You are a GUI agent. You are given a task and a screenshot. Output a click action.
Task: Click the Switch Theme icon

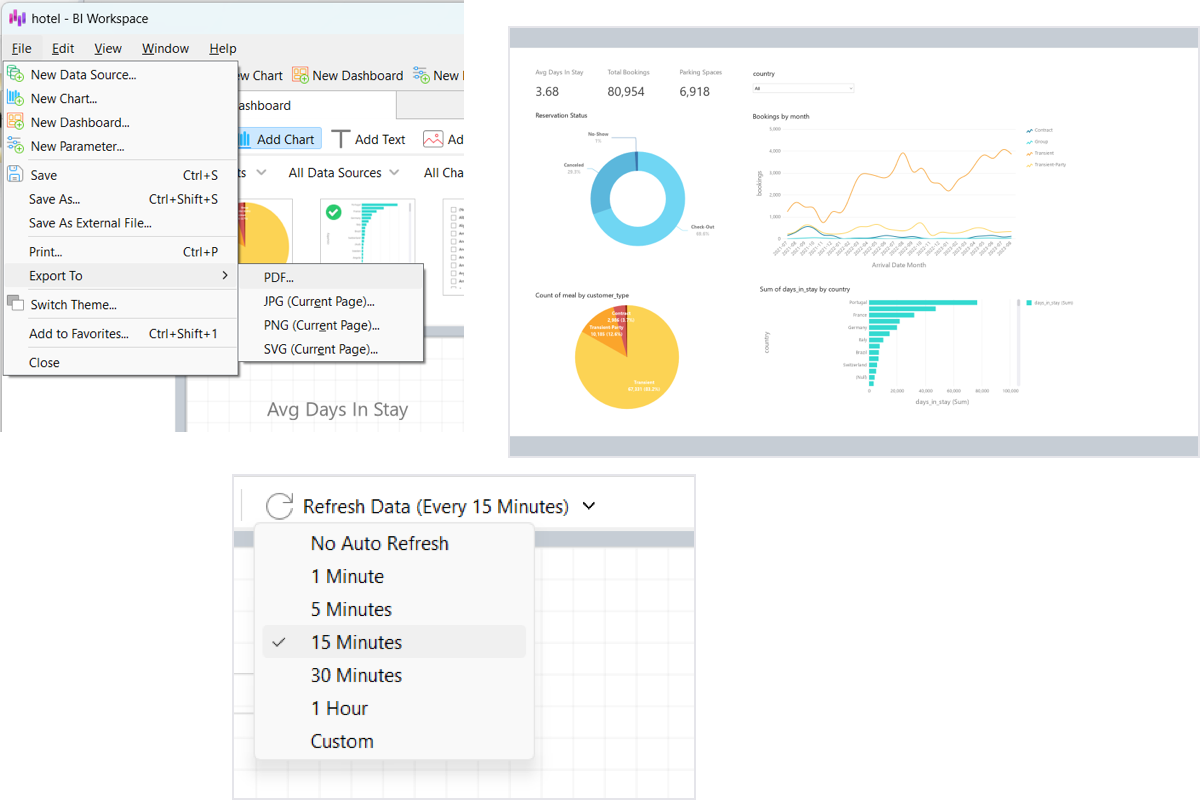tap(15, 304)
